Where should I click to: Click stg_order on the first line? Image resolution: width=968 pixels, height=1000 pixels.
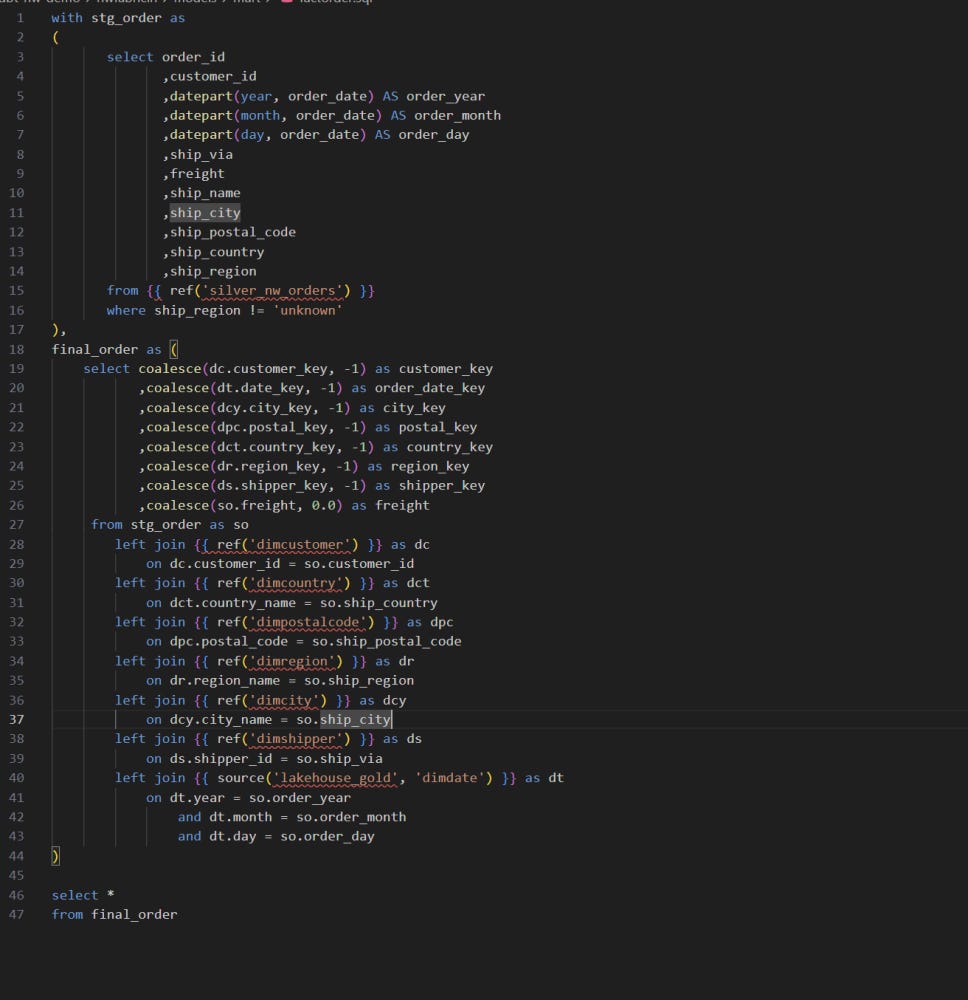click(126, 18)
